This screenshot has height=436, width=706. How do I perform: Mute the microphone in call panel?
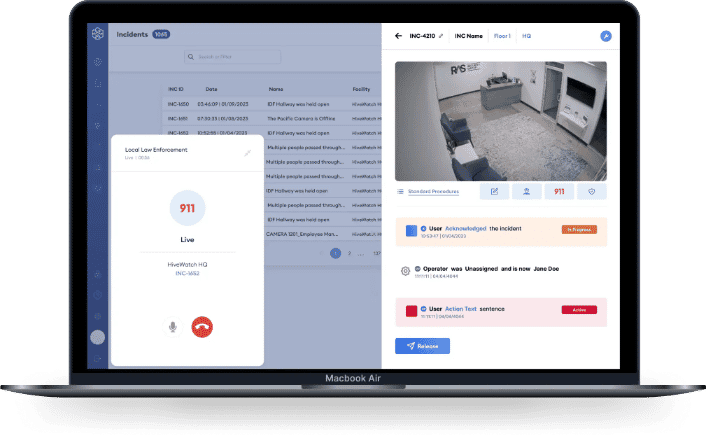click(172, 326)
